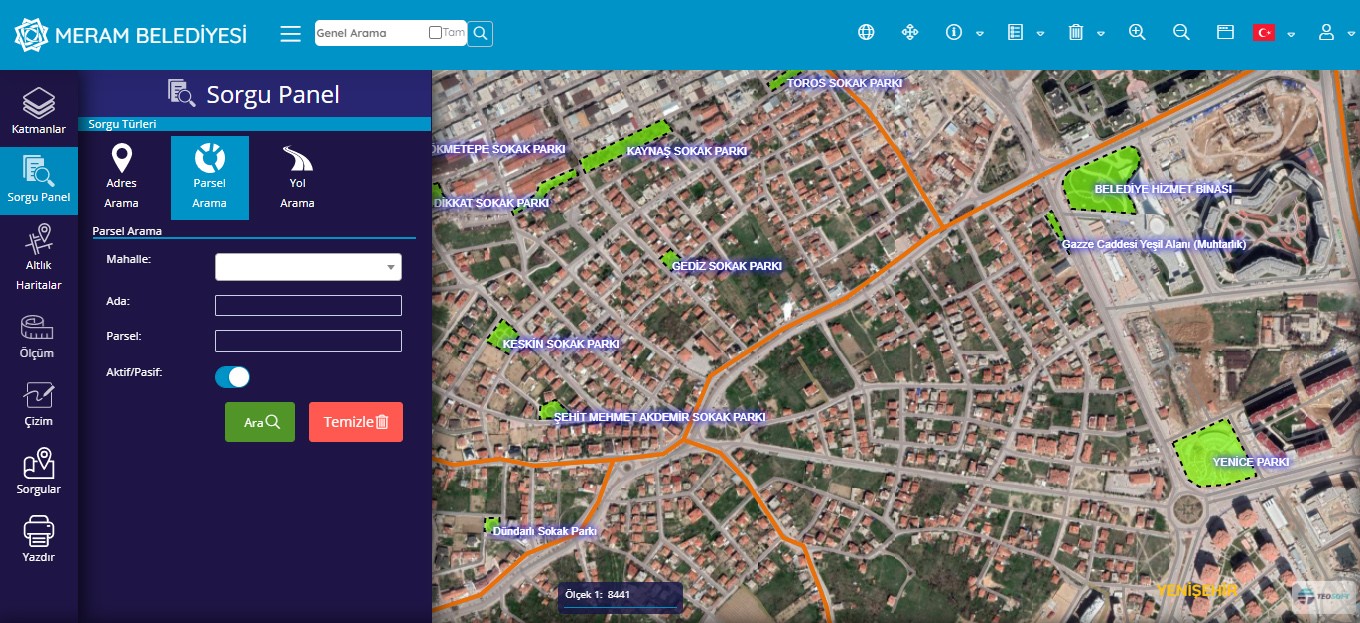This screenshot has height=623, width=1360.
Task: Open the Turkish flag language dropdown
Action: (x=1273, y=33)
